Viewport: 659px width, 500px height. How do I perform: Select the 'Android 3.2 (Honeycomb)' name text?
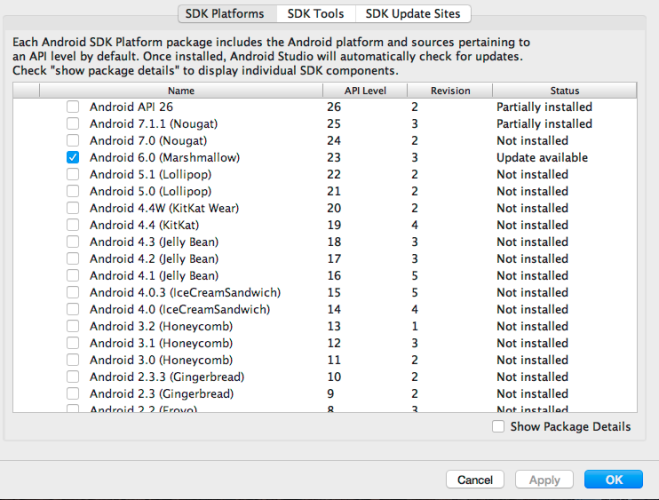tap(161, 326)
